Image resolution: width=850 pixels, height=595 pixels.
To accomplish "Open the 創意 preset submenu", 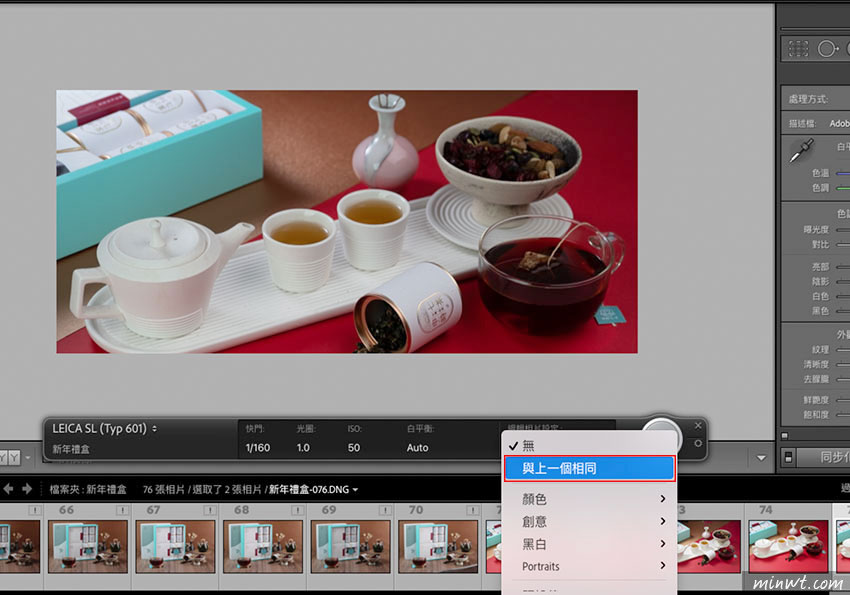I will pos(589,521).
